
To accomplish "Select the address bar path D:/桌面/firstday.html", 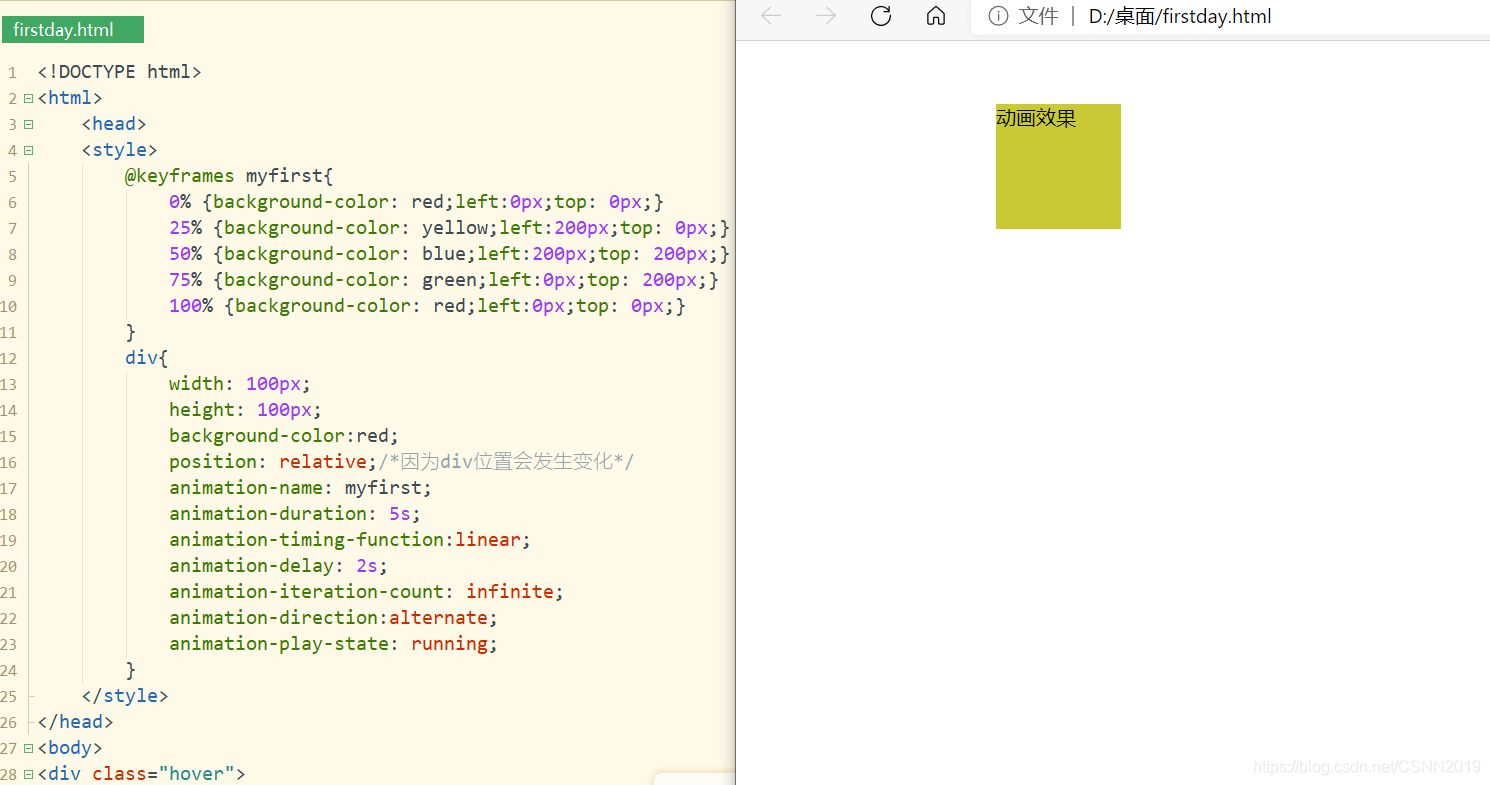I will coord(1180,16).
